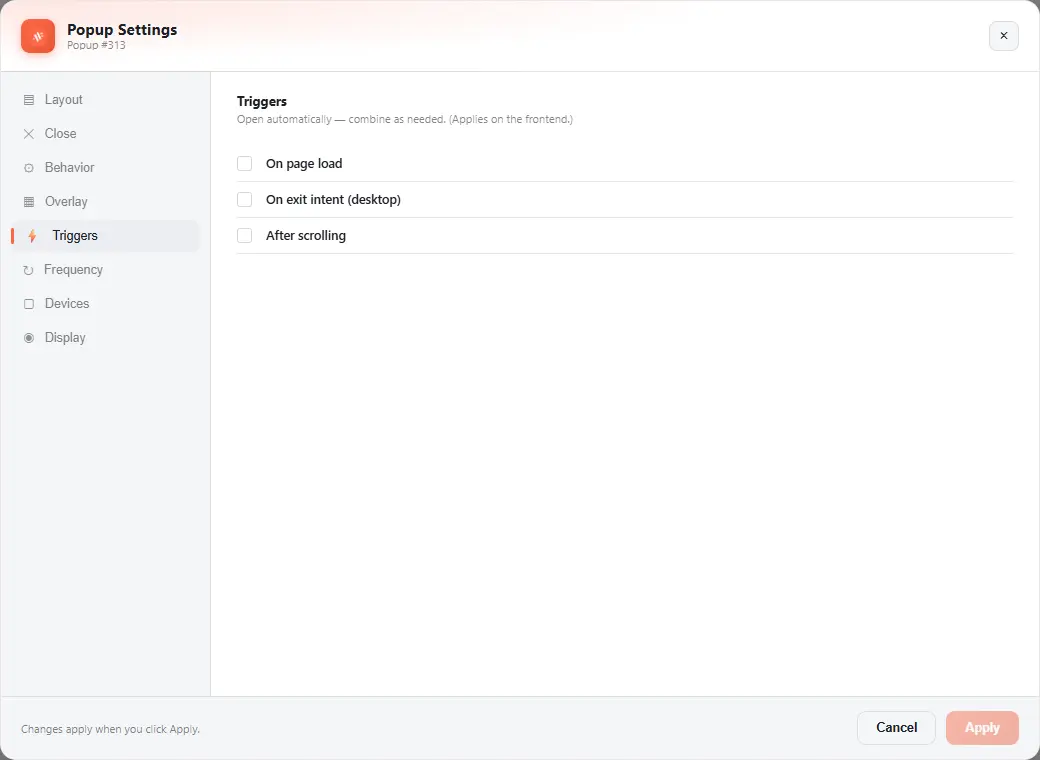This screenshot has height=760, width=1040.
Task: Enable the On page load checkbox
Action: [x=245, y=164]
